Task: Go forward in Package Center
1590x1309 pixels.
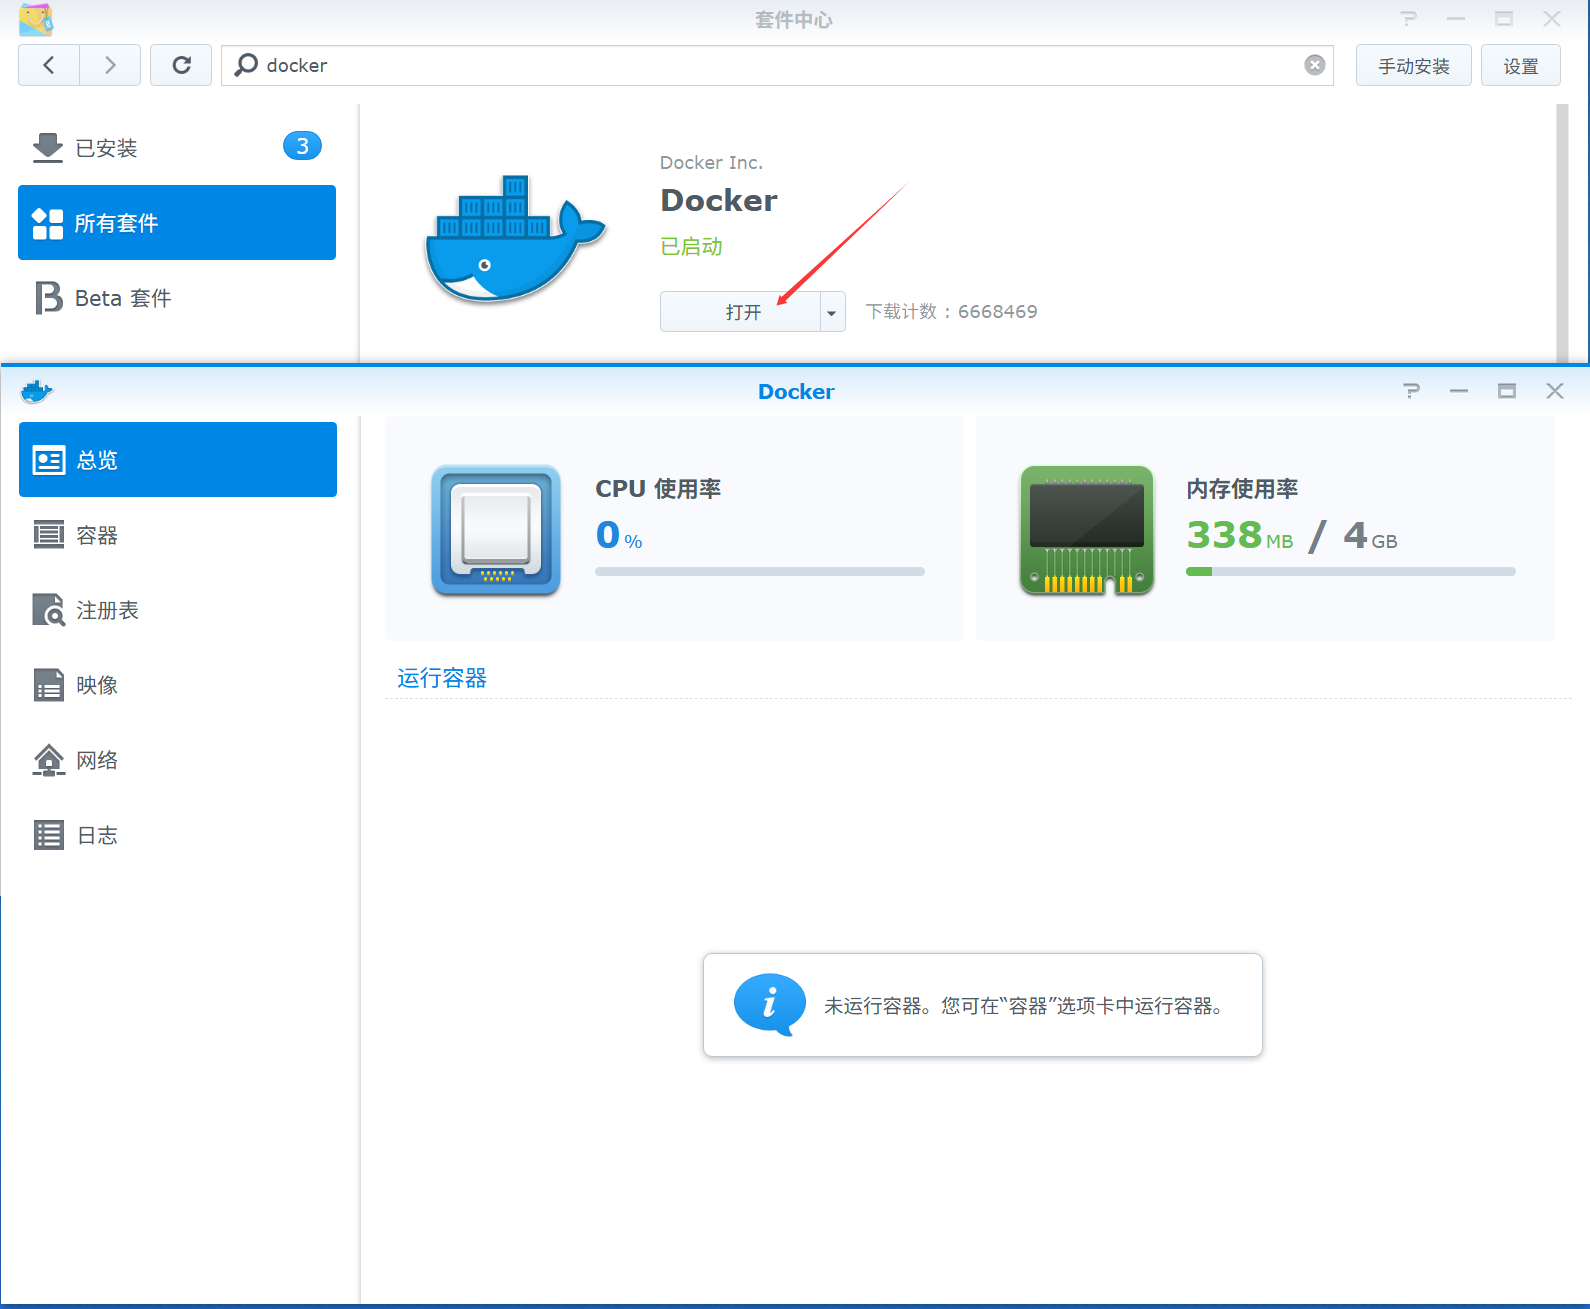Action: click(110, 65)
